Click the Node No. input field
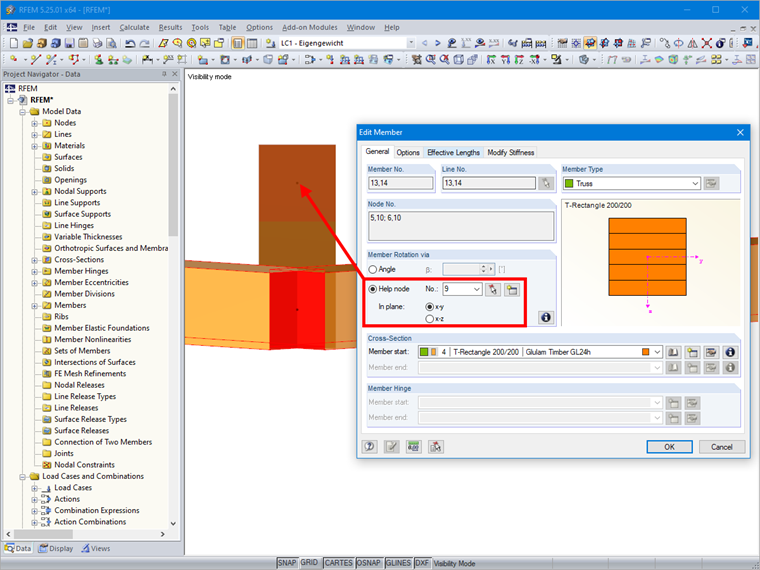The width and height of the screenshot is (760, 570). pyautogui.click(x=461, y=226)
